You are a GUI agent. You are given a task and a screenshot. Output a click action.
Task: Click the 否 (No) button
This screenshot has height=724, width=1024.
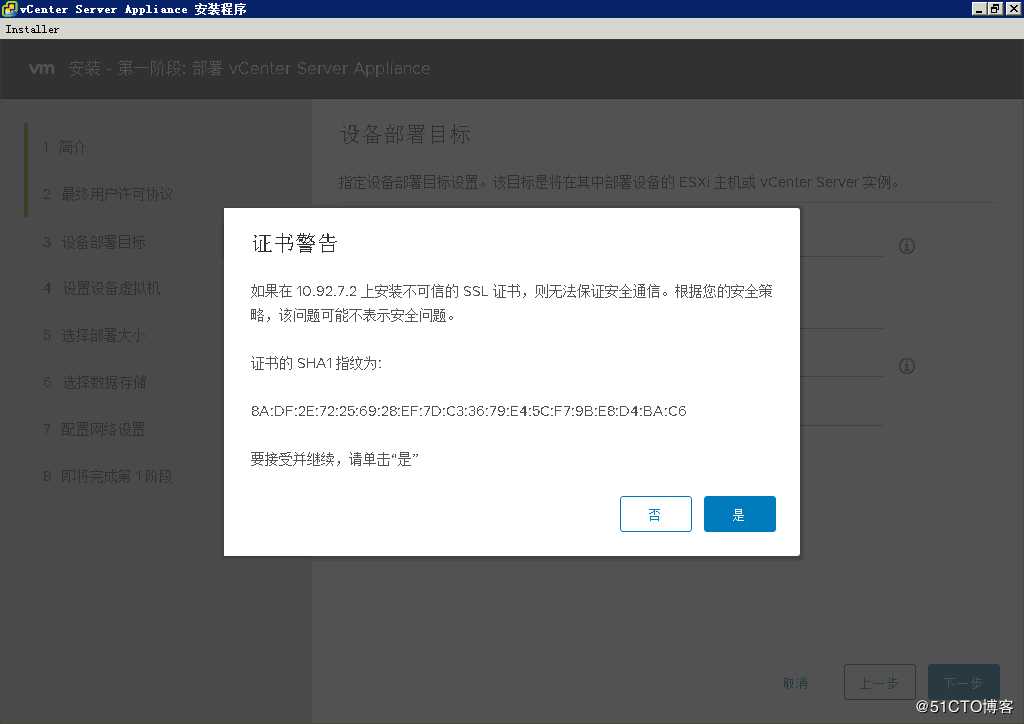pos(655,514)
